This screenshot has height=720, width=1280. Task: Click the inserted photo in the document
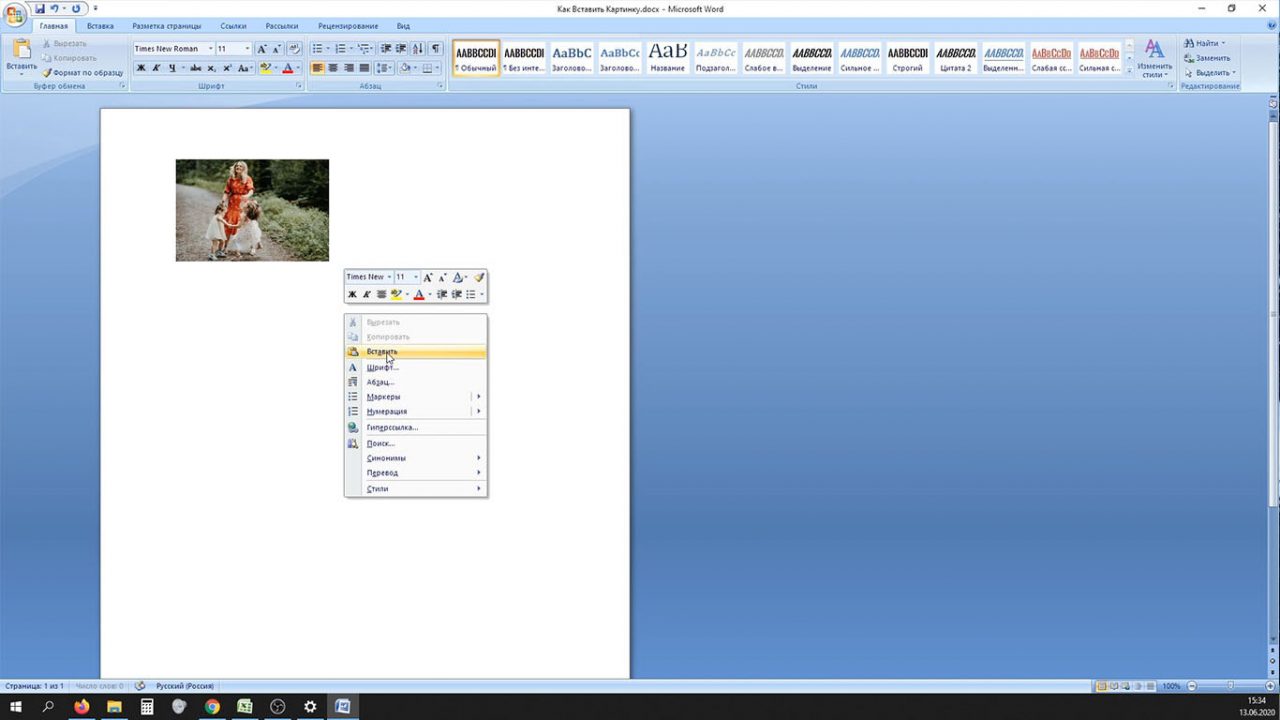coord(252,210)
